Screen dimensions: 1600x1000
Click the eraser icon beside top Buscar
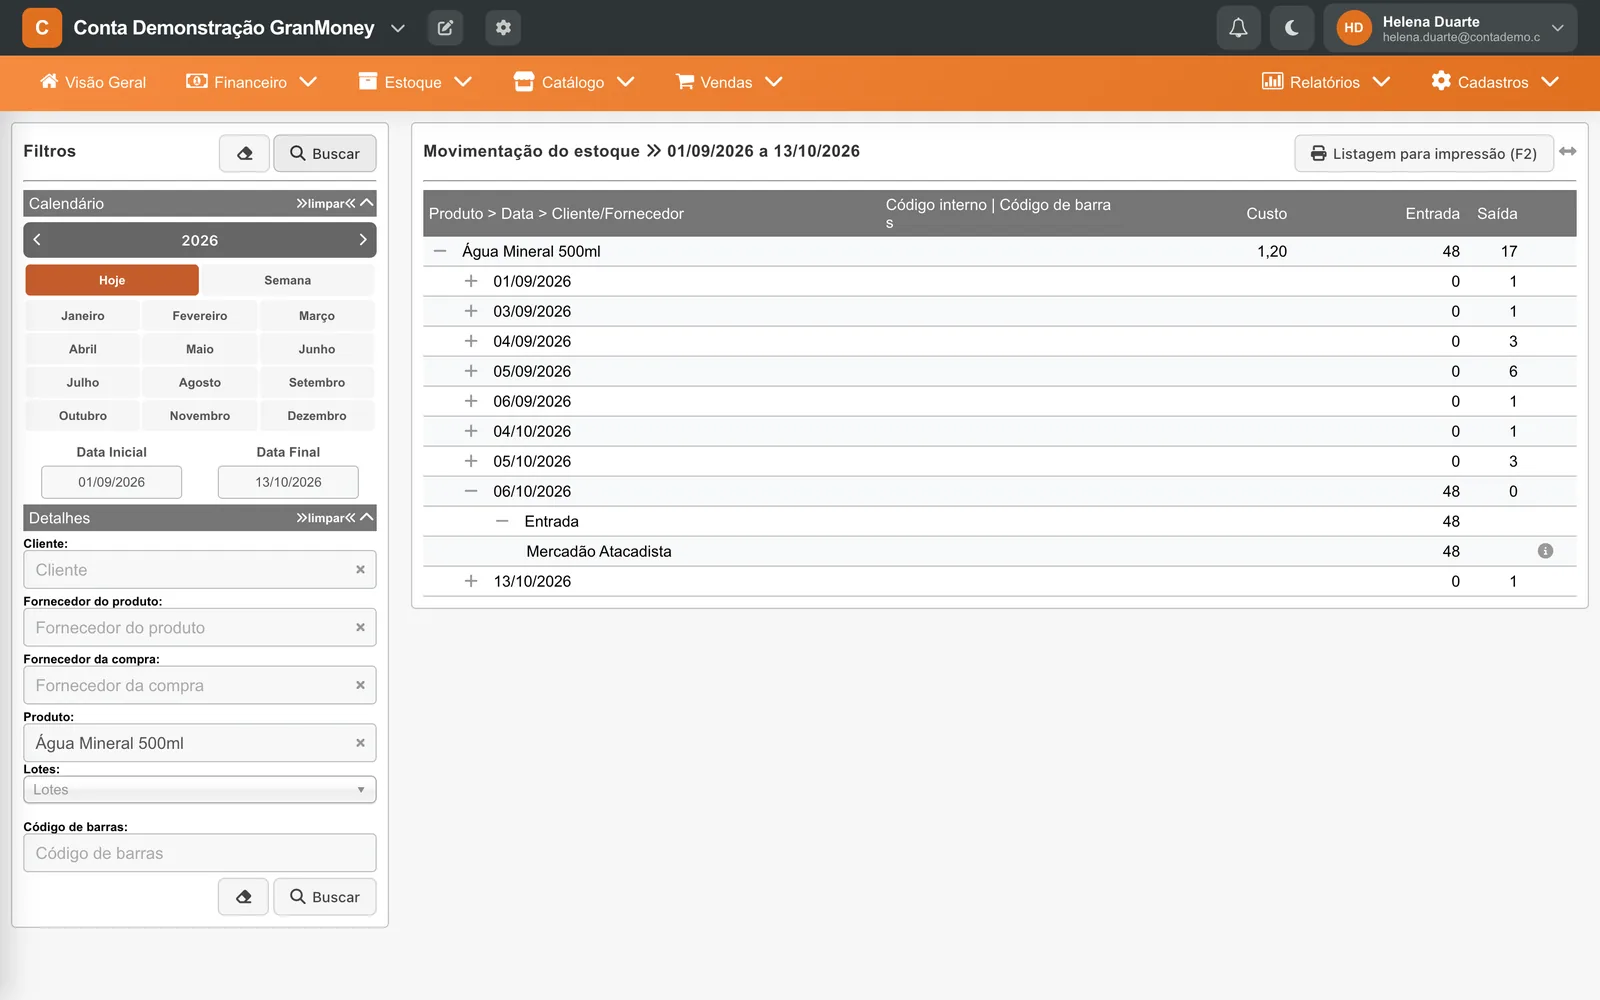[x=245, y=153]
